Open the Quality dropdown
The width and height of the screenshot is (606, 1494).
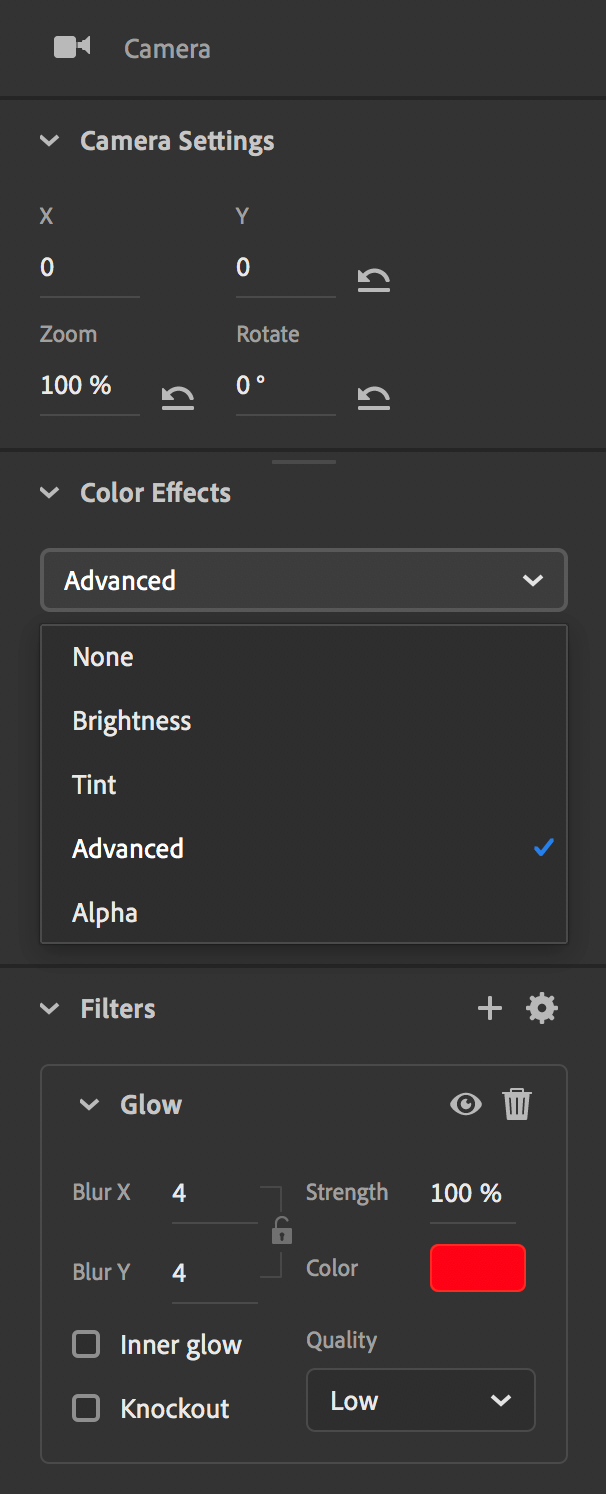click(420, 1400)
